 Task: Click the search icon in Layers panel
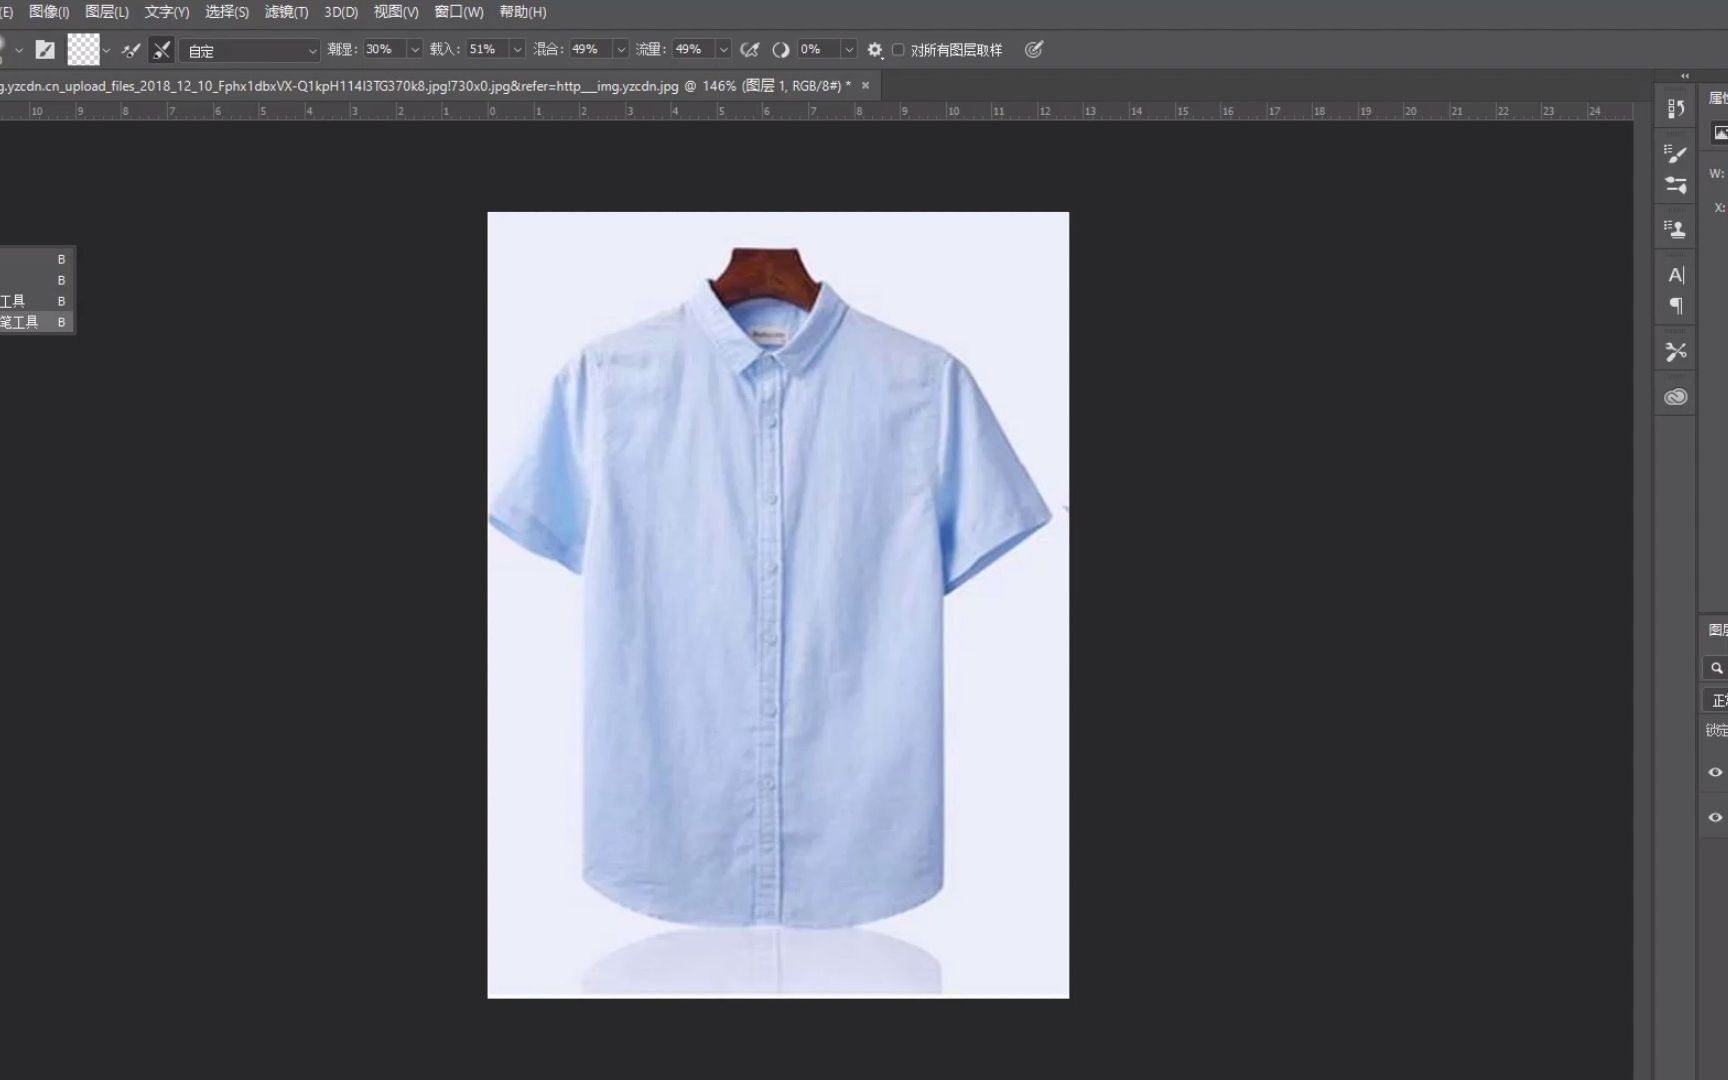[x=1716, y=667]
